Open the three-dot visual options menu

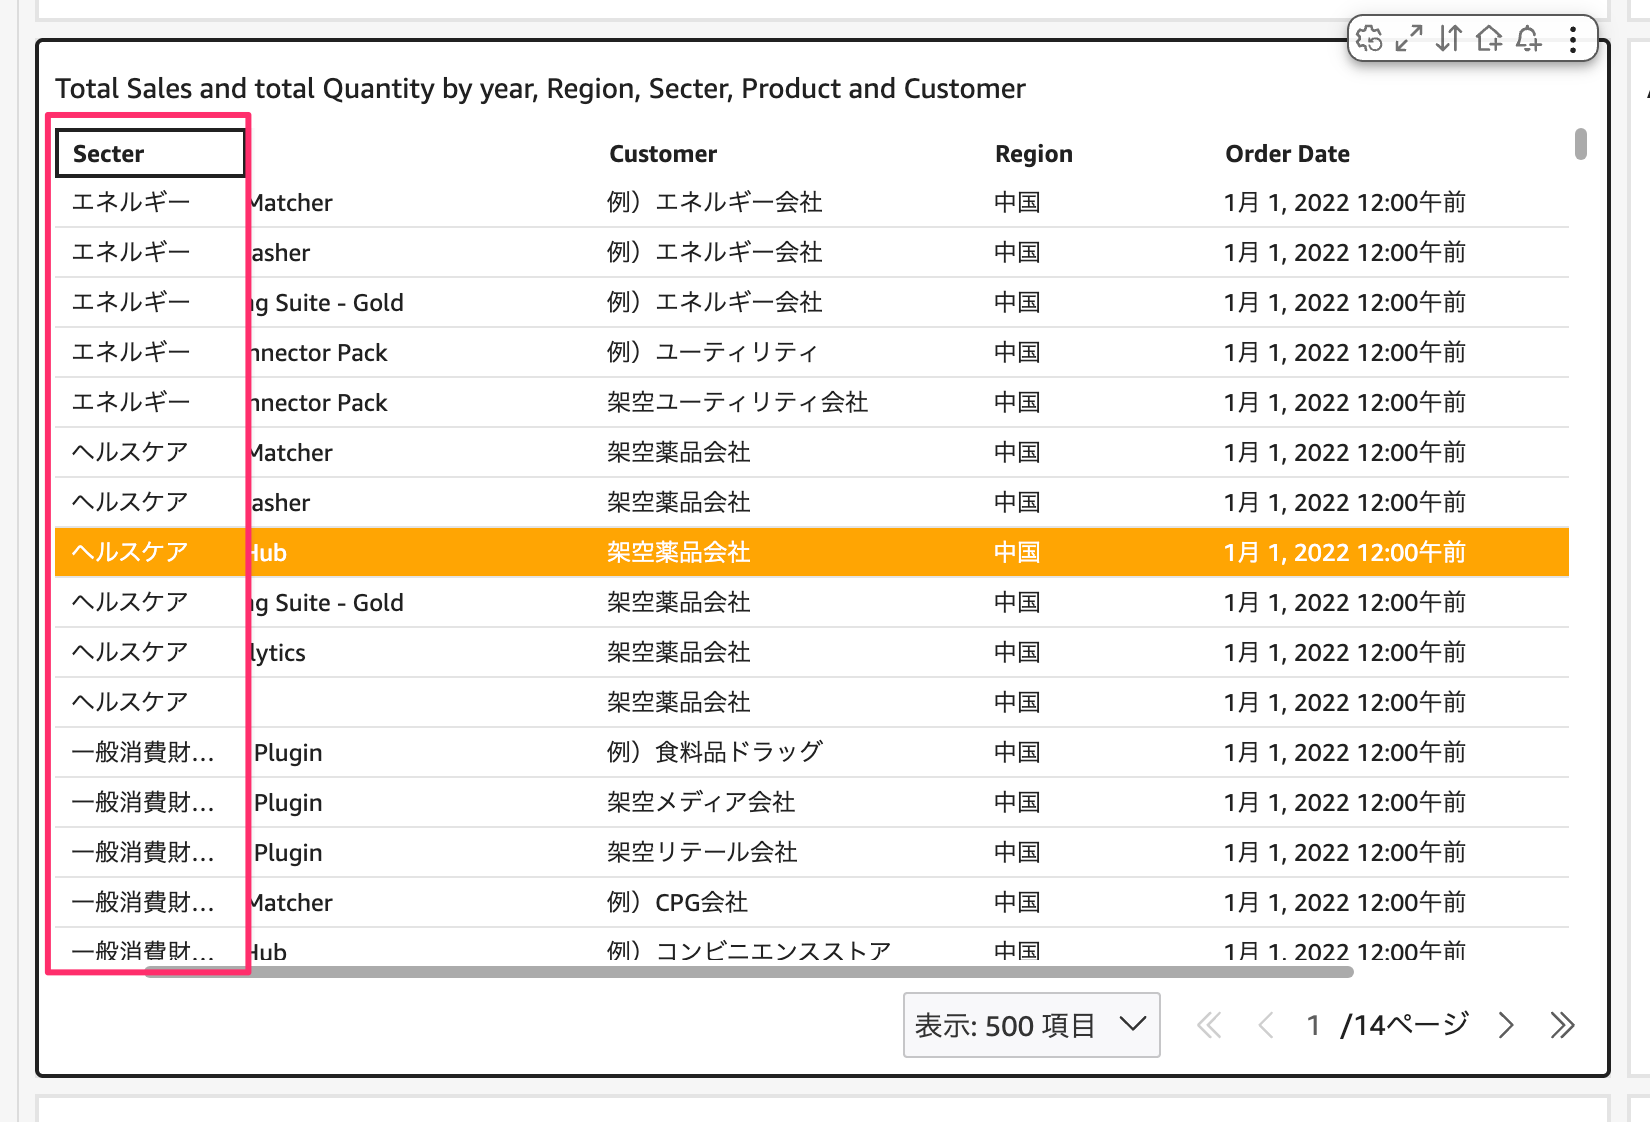[x=1573, y=39]
